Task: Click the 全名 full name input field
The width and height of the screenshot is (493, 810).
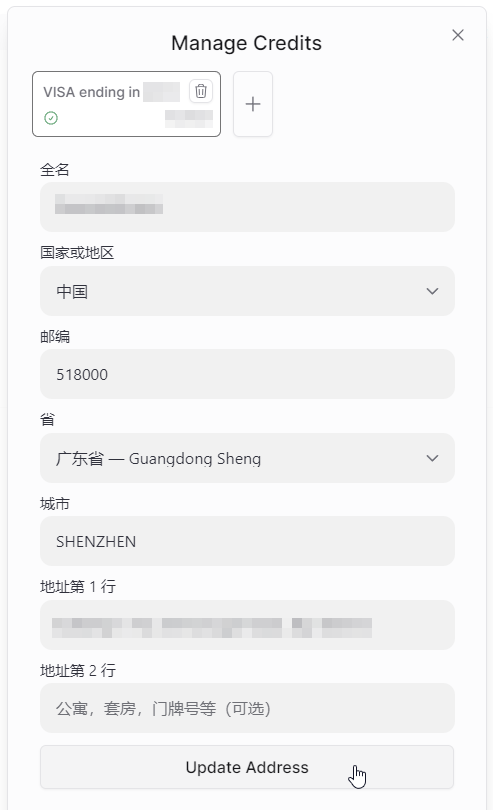Action: 247,207
